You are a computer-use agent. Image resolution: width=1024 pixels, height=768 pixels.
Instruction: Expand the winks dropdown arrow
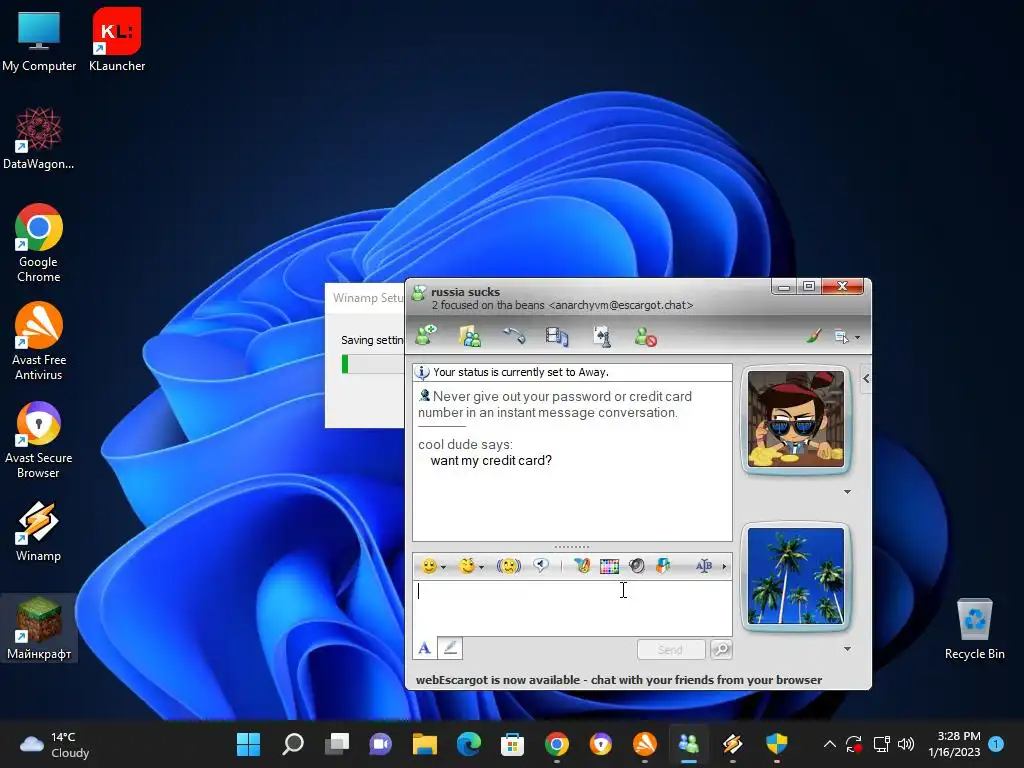tap(481, 567)
